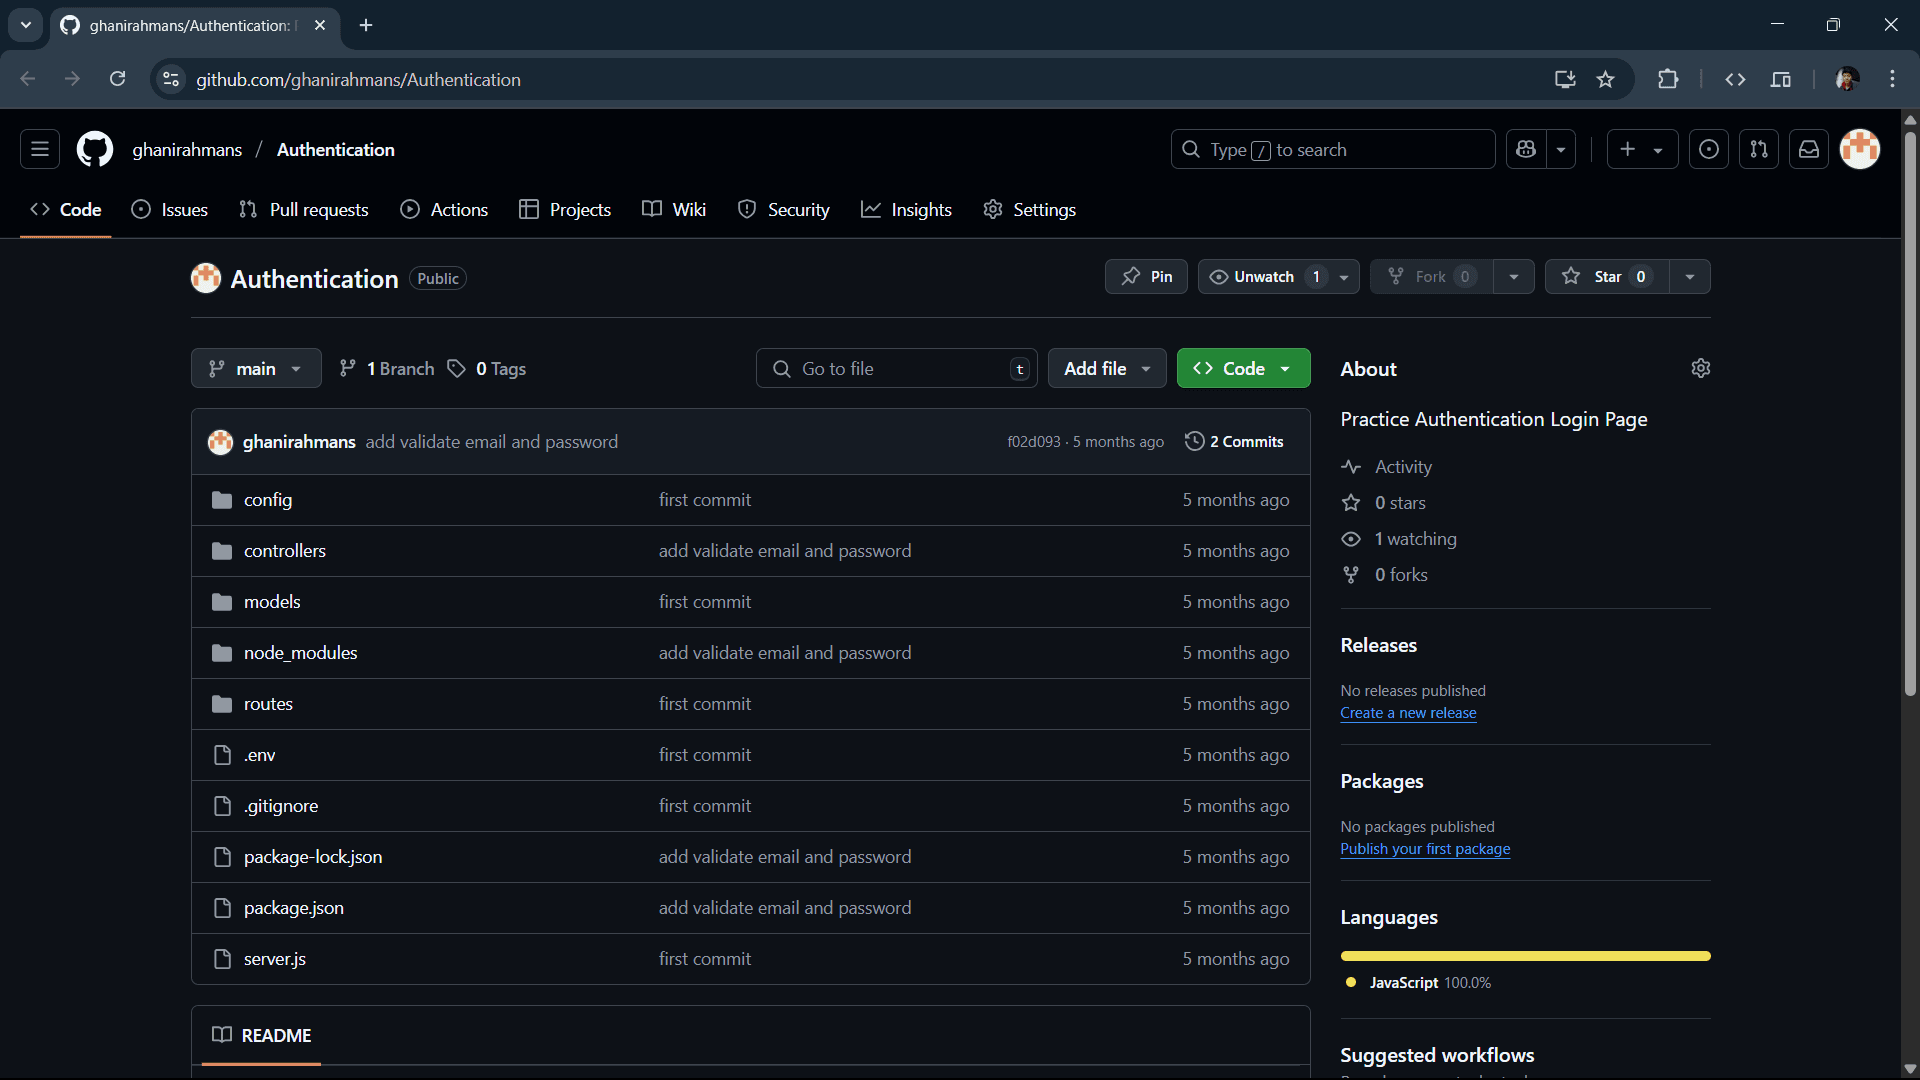Expand the Star lists dropdown arrow
This screenshot has height=1080, width=1920.
pos(1690,277)
